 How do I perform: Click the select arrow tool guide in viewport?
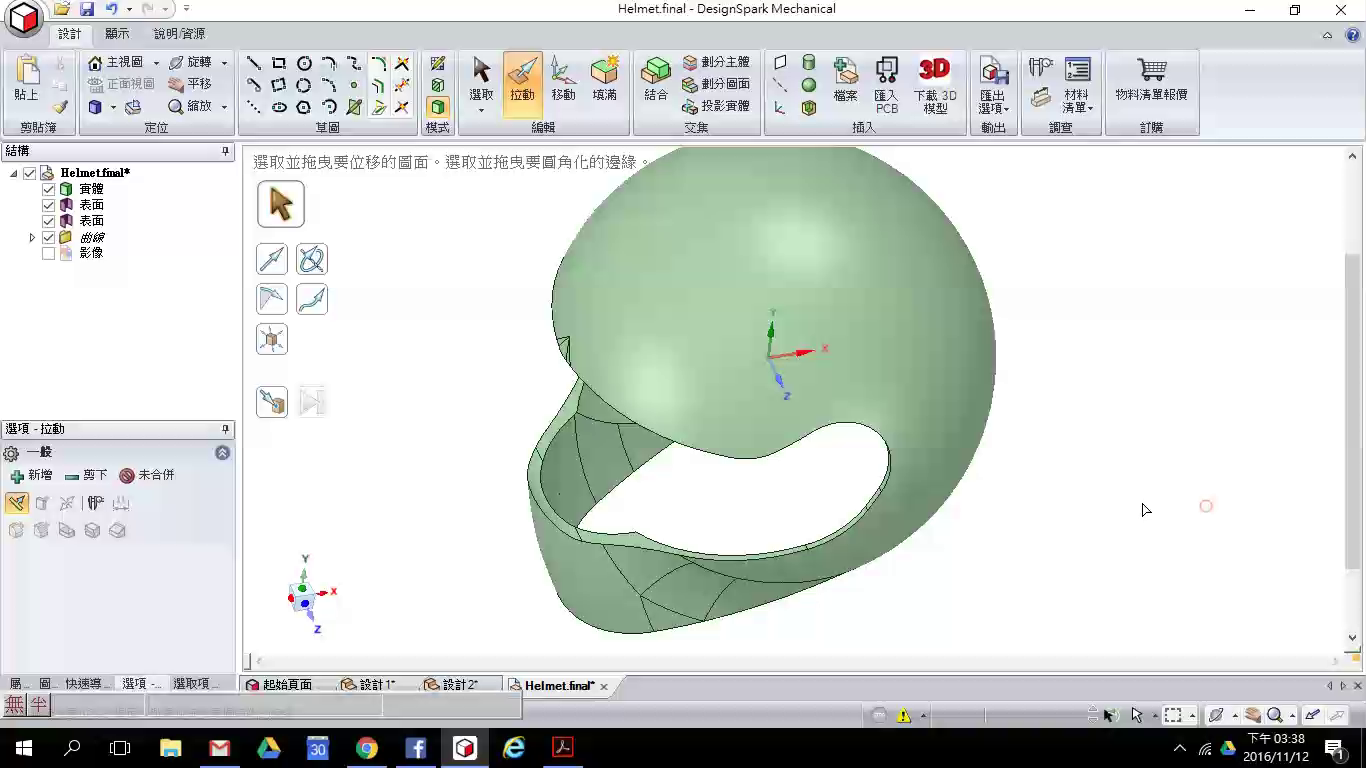click(281, 204)
